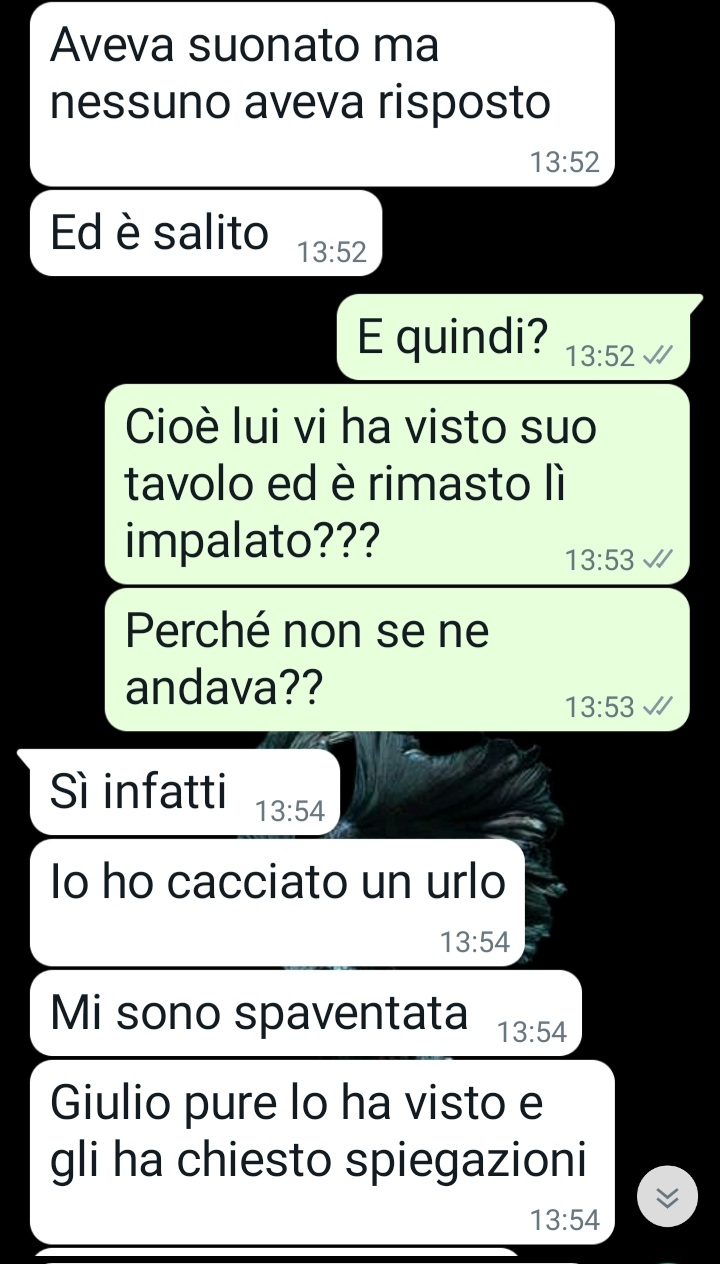Select the 'Io ho cacciato un urlo' message

pos(277,903)
